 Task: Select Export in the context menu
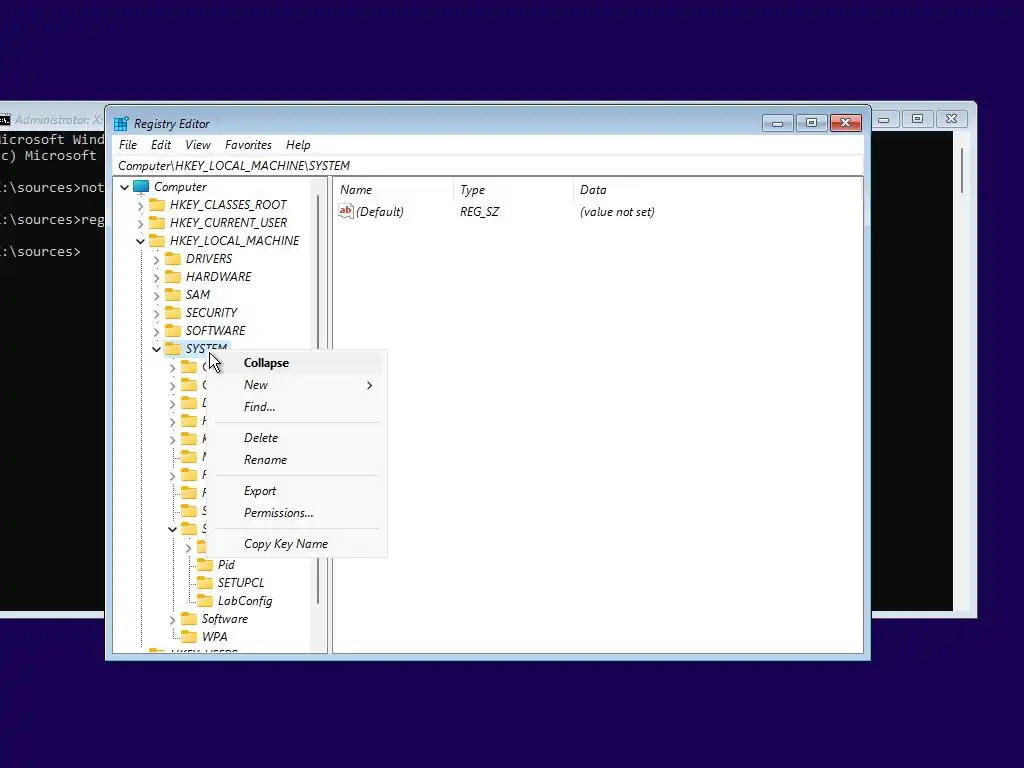pyautogui.click(x=298, y=491)
